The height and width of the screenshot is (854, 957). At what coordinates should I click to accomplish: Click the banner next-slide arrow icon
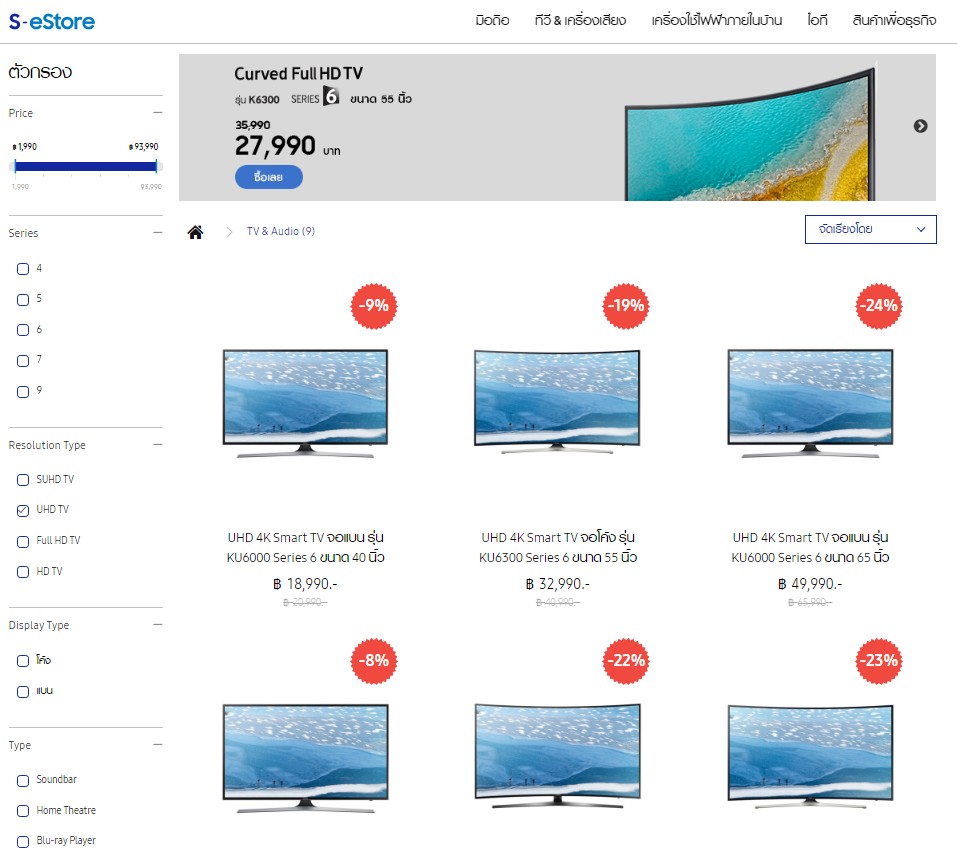pyautogui.click(x=920, y=126)
